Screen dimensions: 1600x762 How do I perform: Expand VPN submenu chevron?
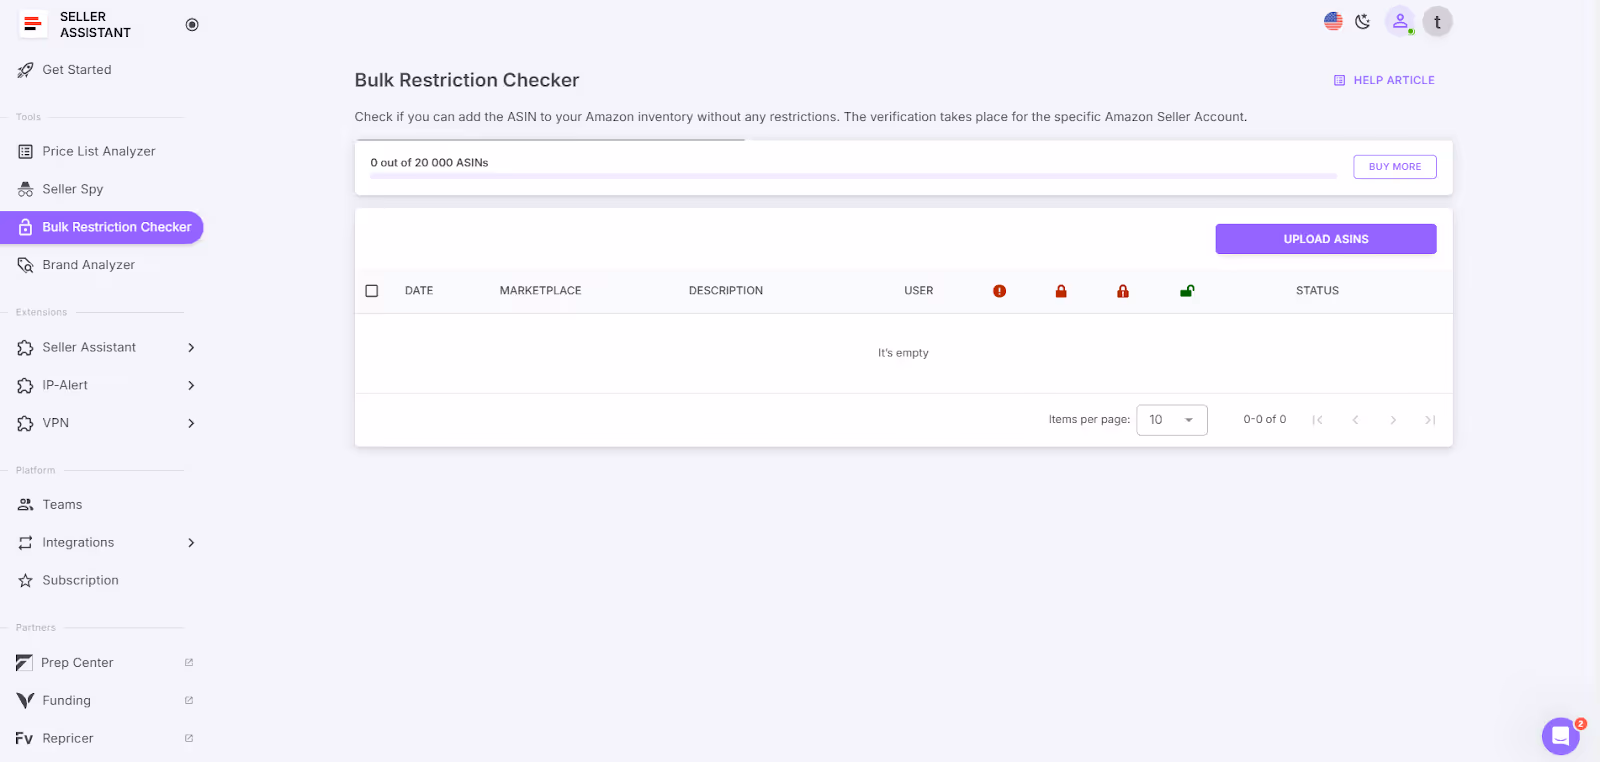[x=191, y=424]
